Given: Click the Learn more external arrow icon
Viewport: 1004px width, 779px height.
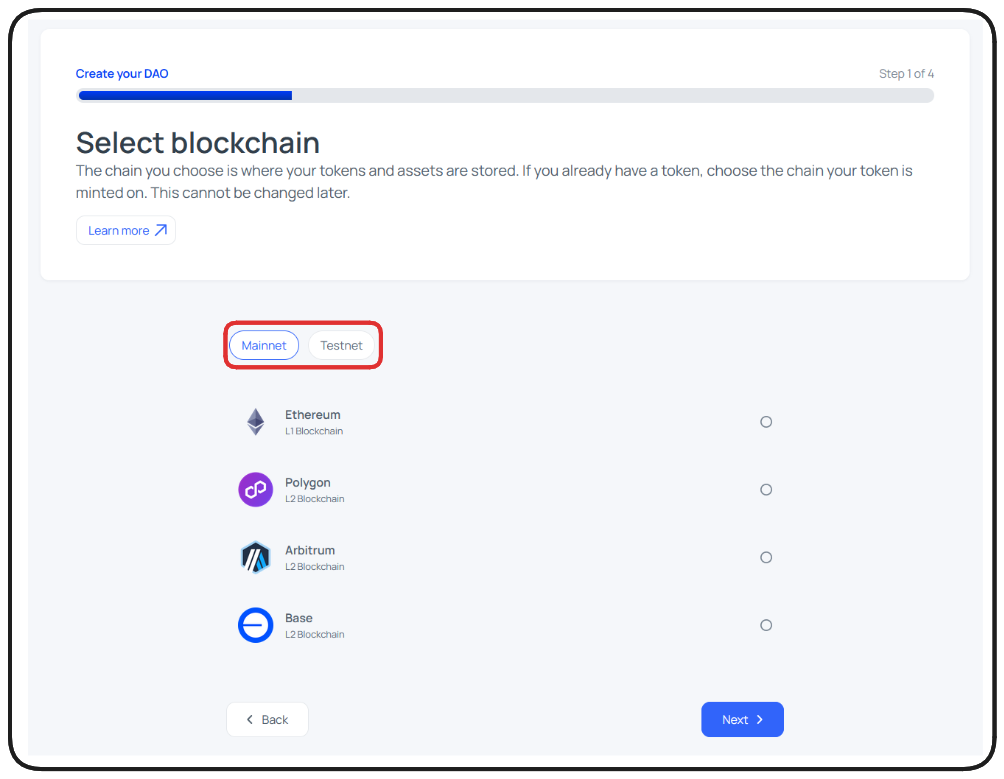Looking at the screenshot, I should point(160,231).
